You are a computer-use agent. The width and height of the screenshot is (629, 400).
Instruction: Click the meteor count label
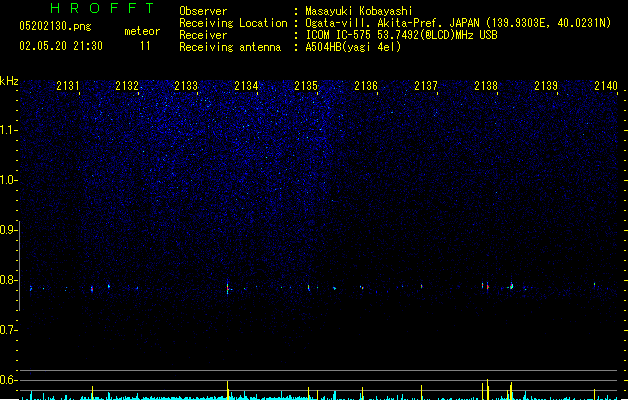click(x=142, y=31)
